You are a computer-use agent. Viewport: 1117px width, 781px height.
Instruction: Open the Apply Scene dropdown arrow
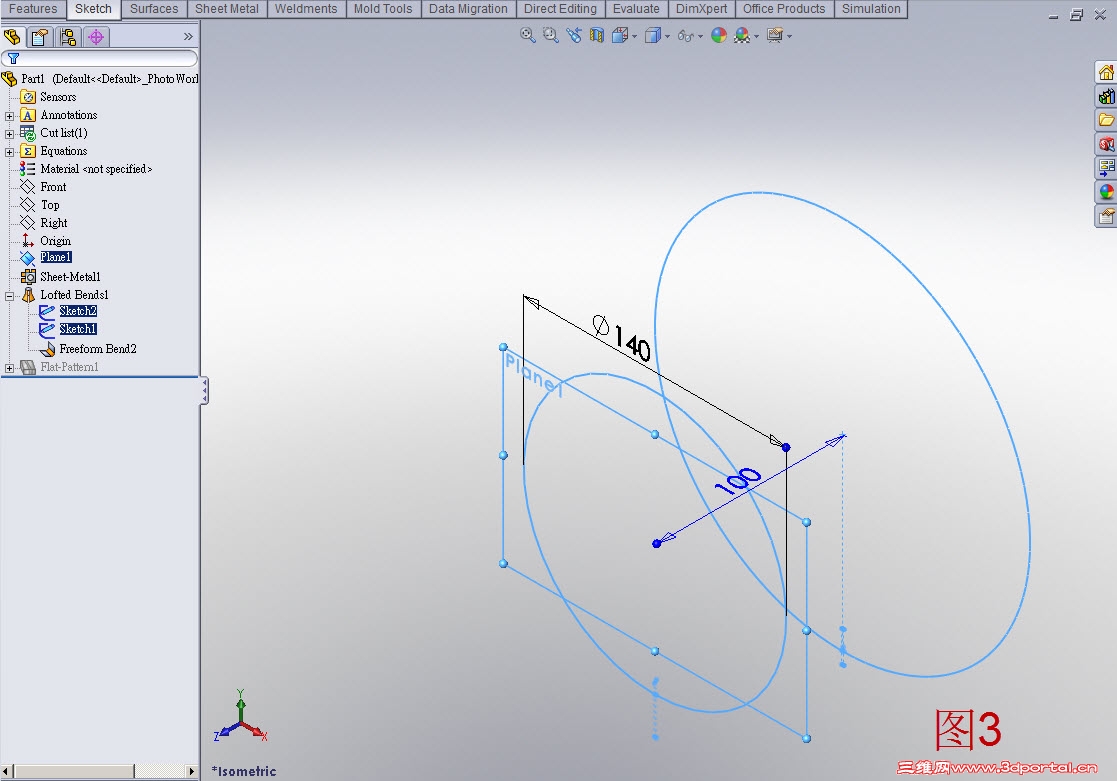click(757, 36)
